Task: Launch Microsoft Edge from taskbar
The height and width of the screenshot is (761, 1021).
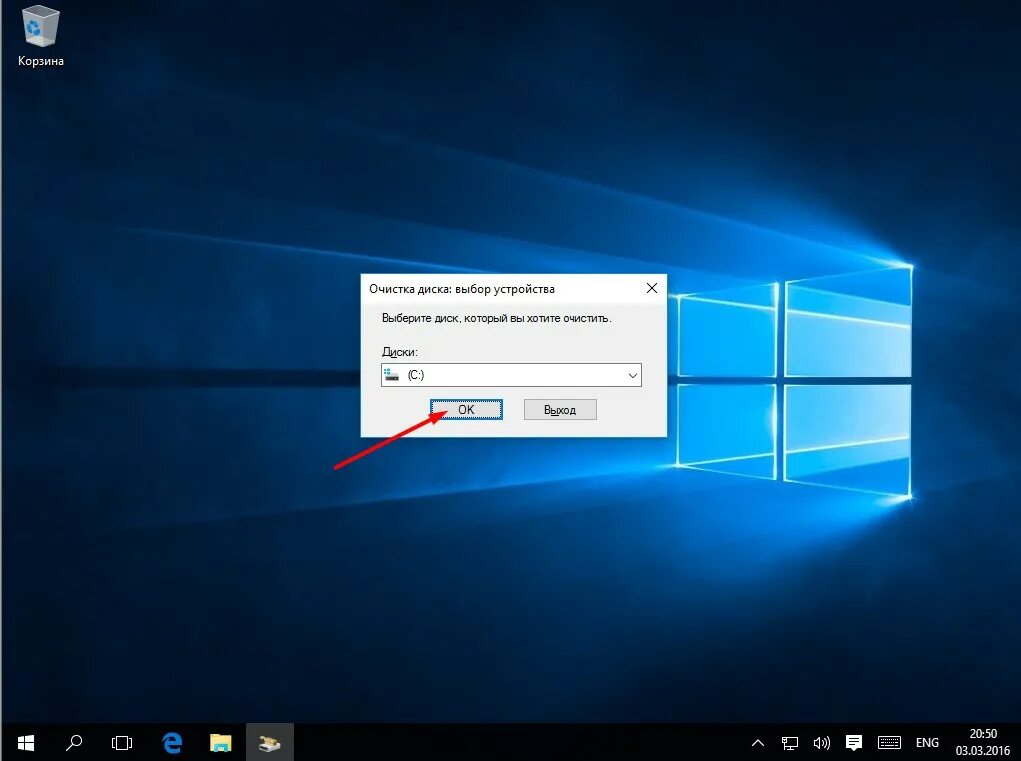Action: click(172, 742)
